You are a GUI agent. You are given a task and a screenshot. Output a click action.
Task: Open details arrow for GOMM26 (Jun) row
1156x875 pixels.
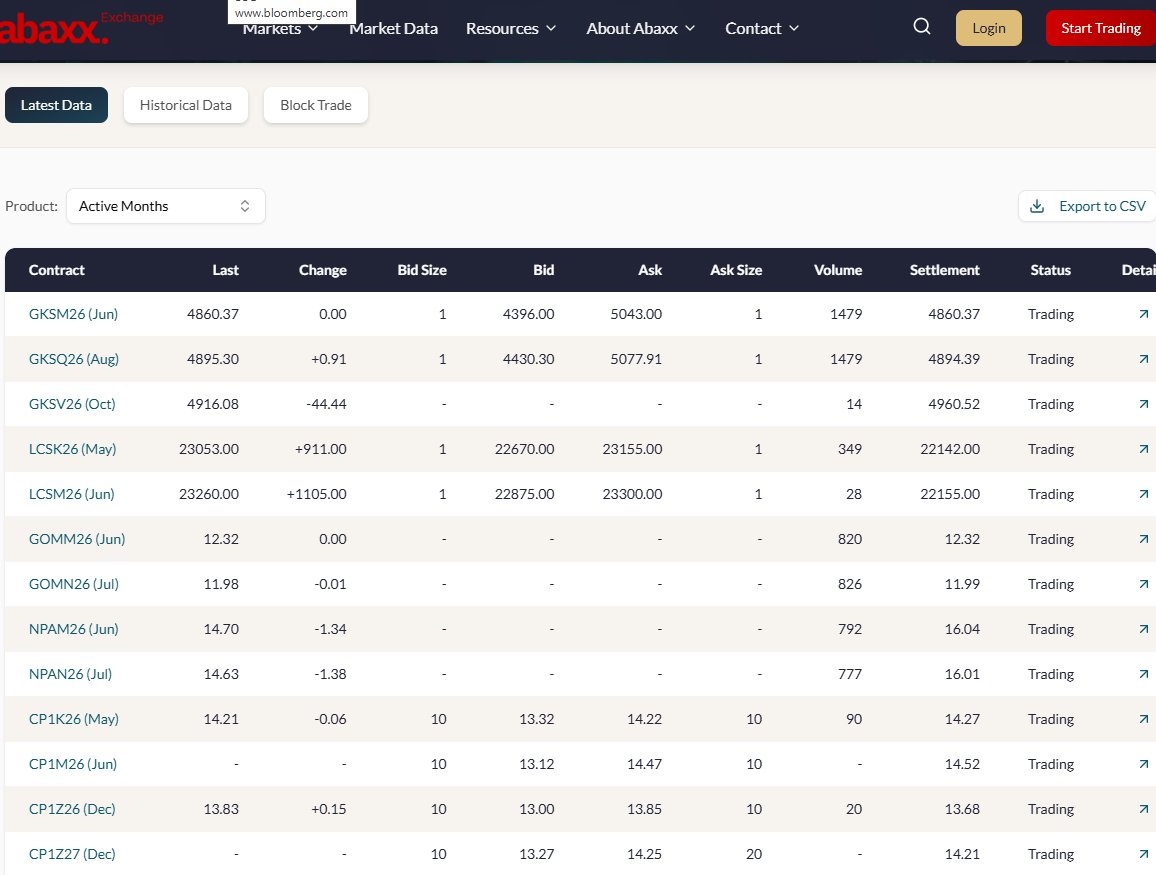[x=1142, y=538]
